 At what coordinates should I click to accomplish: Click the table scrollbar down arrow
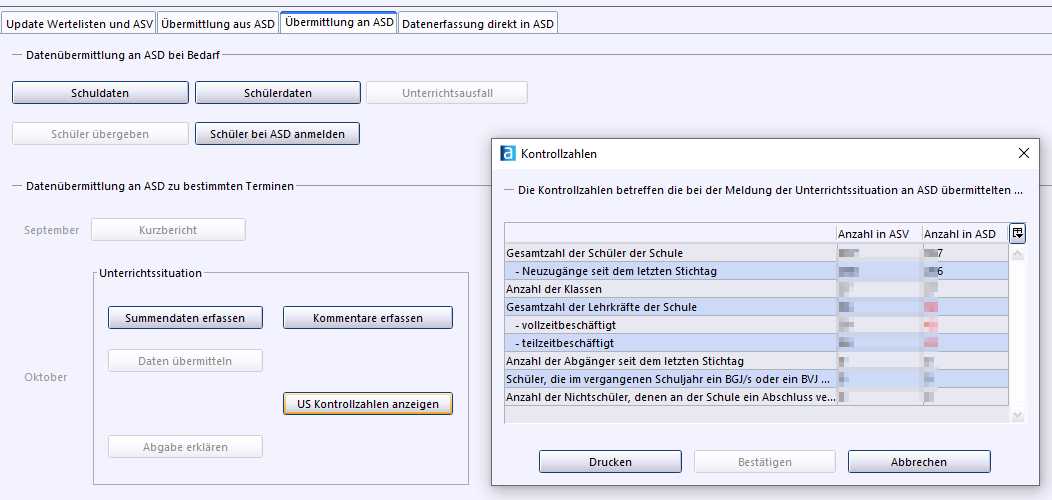click(1018, 415)
